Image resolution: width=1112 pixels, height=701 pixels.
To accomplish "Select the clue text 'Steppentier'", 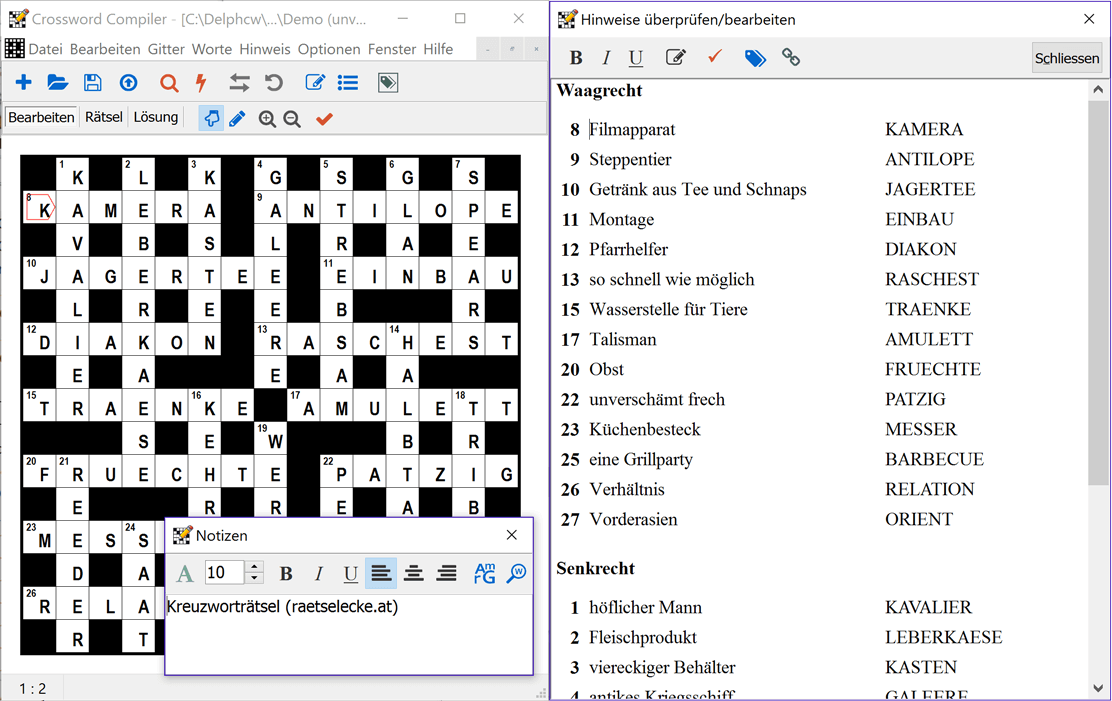I will tap(630, 159).
